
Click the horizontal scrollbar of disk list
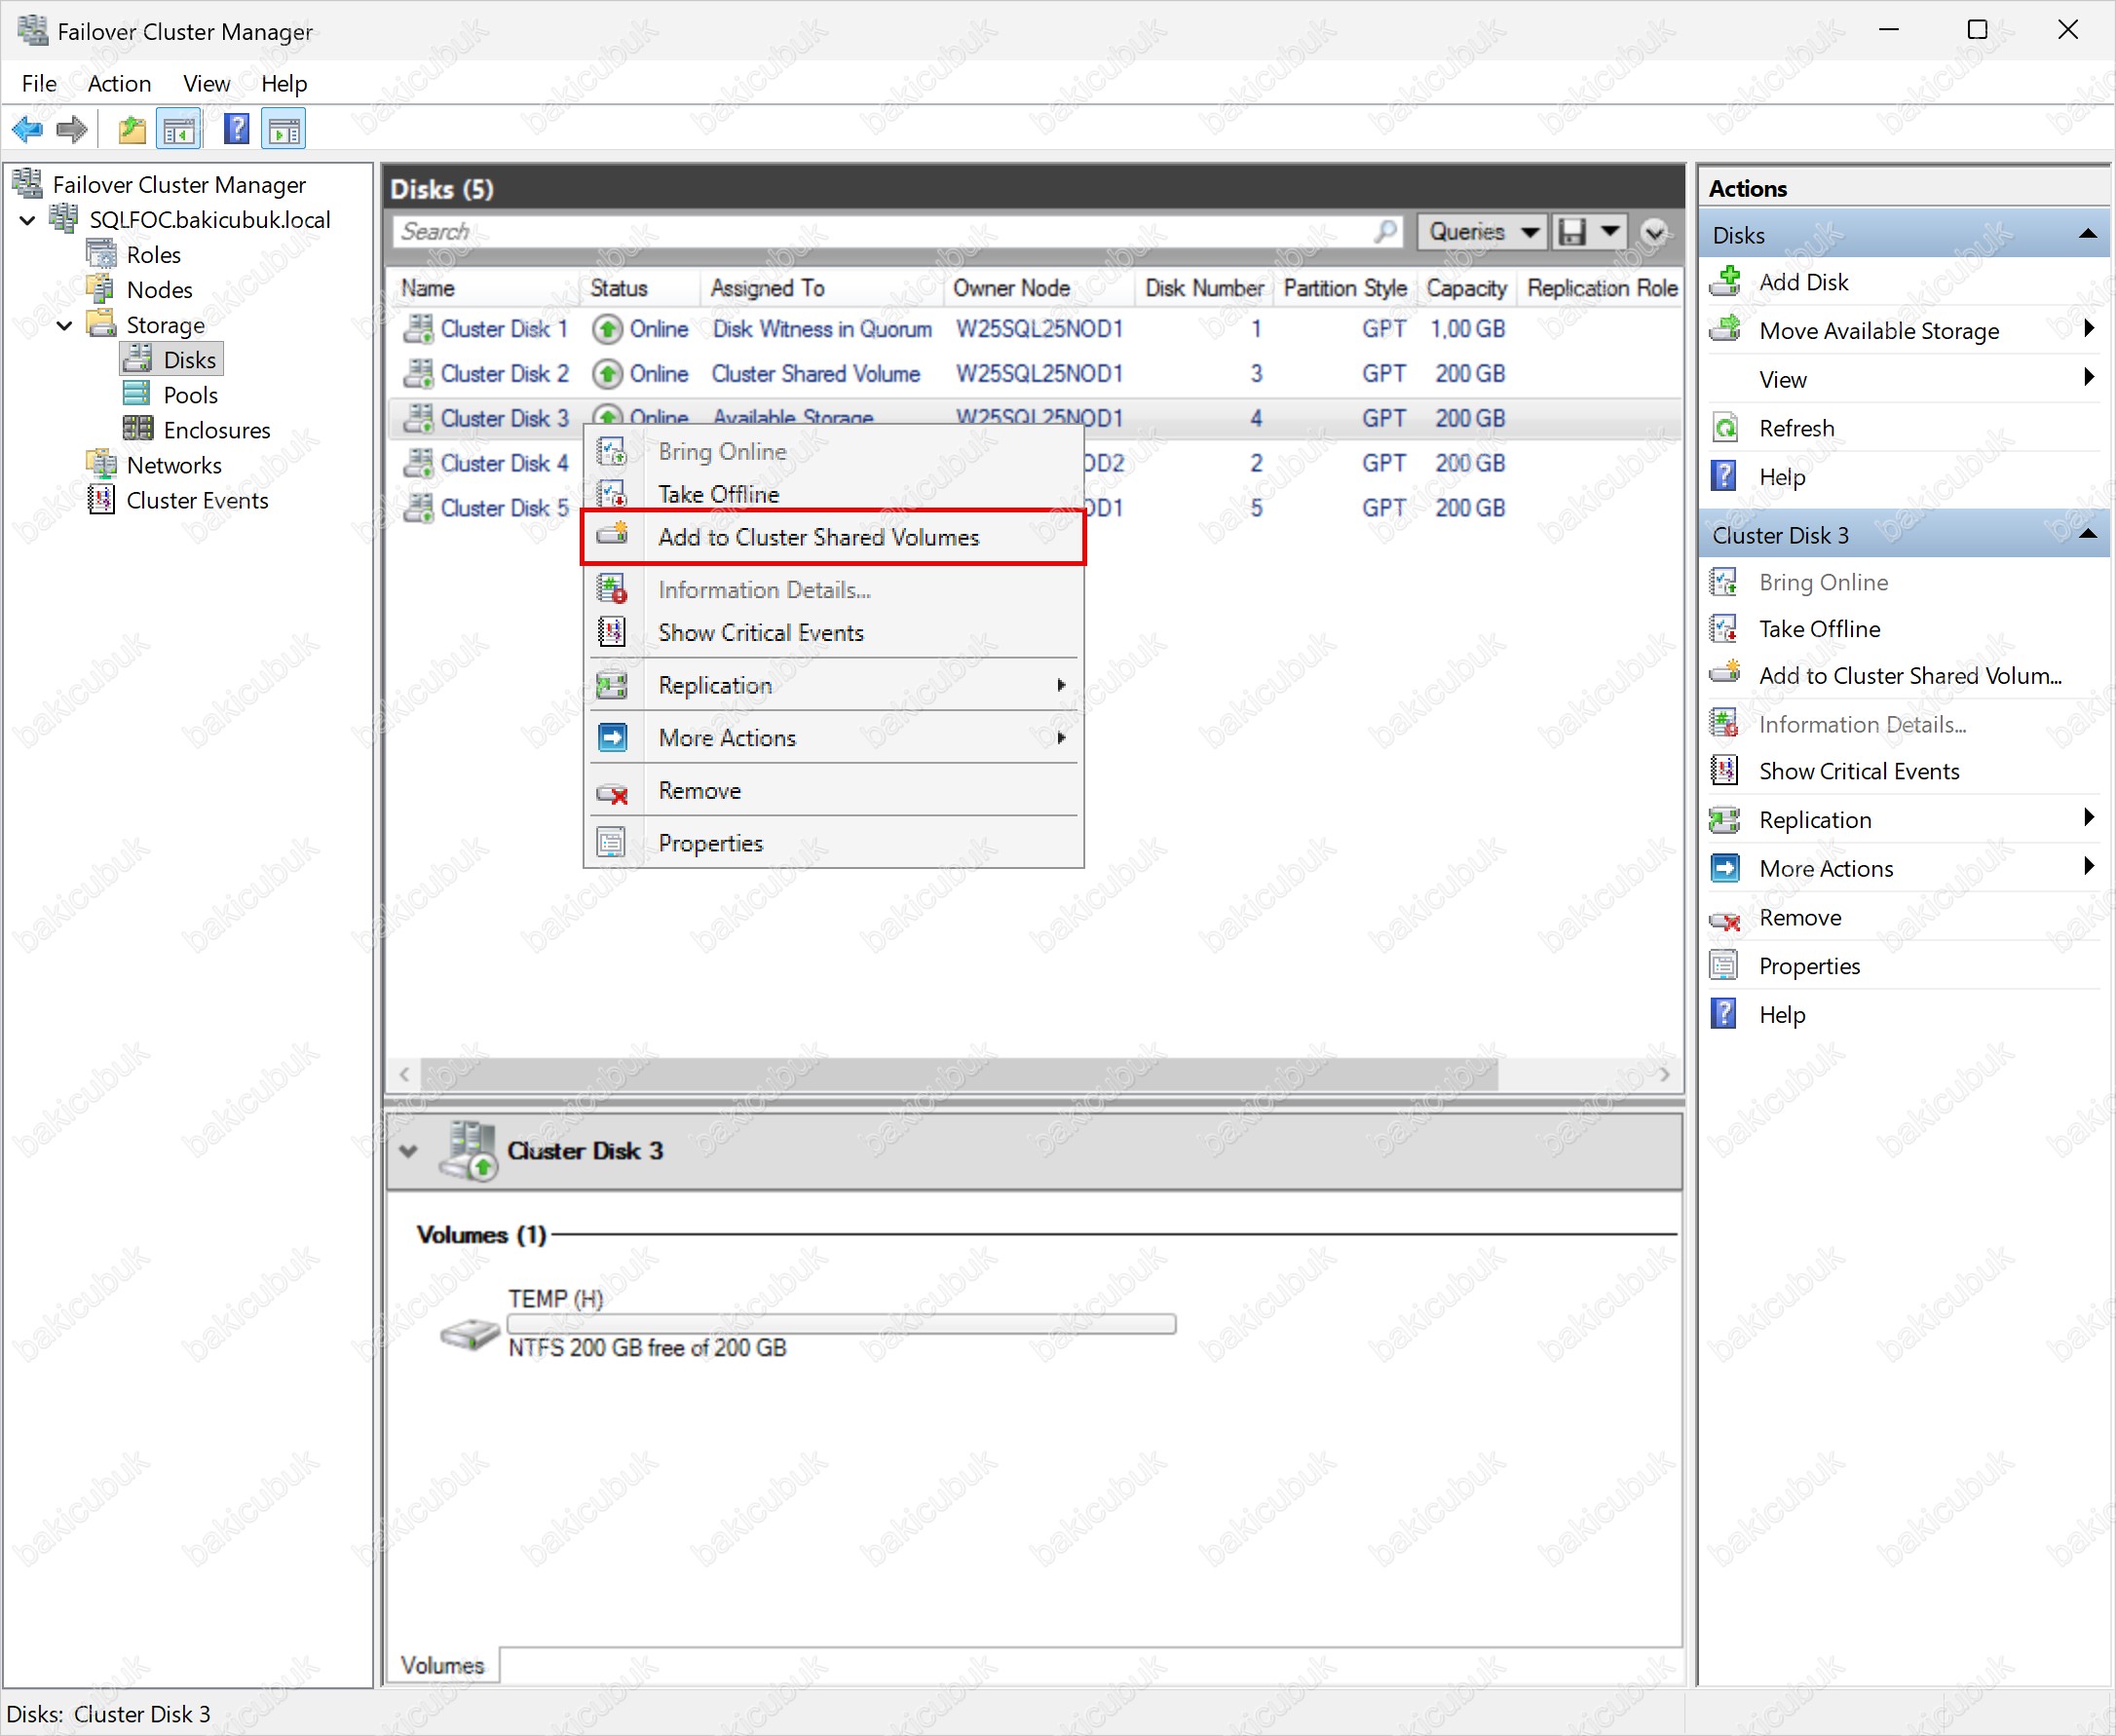click(958, 1074)
